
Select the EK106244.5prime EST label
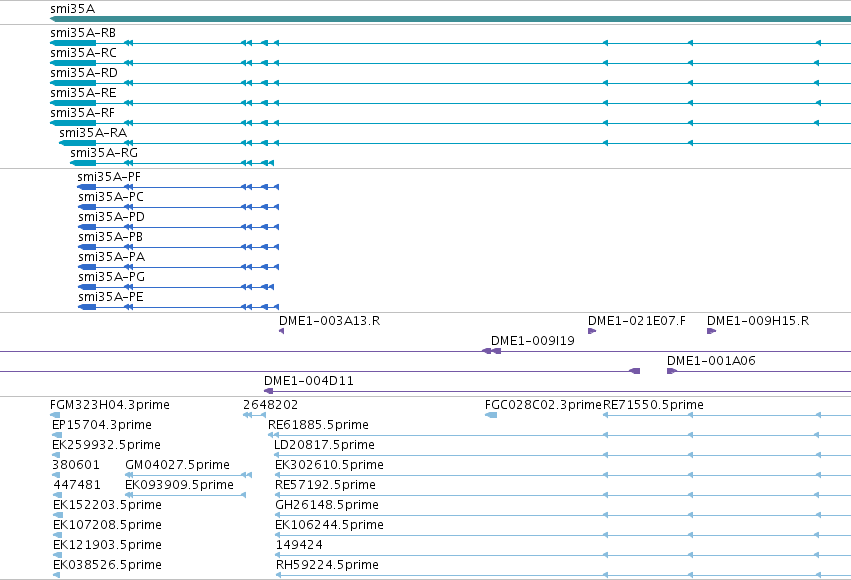[x=329, y=525]
